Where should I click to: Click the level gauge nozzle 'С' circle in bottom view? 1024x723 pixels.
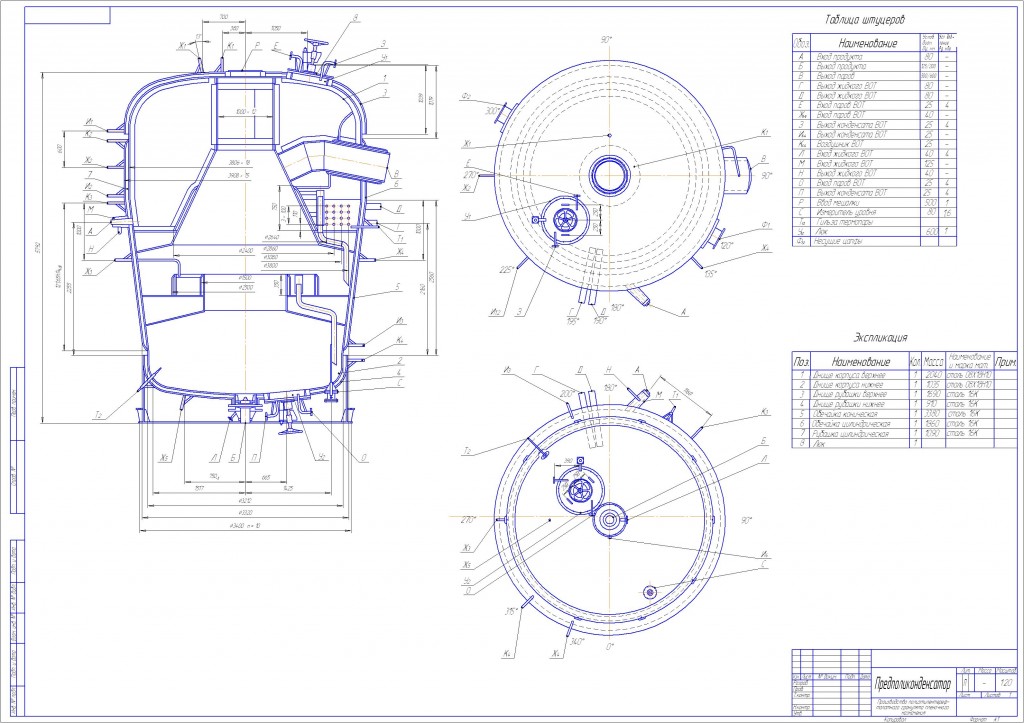coord(649,592)
